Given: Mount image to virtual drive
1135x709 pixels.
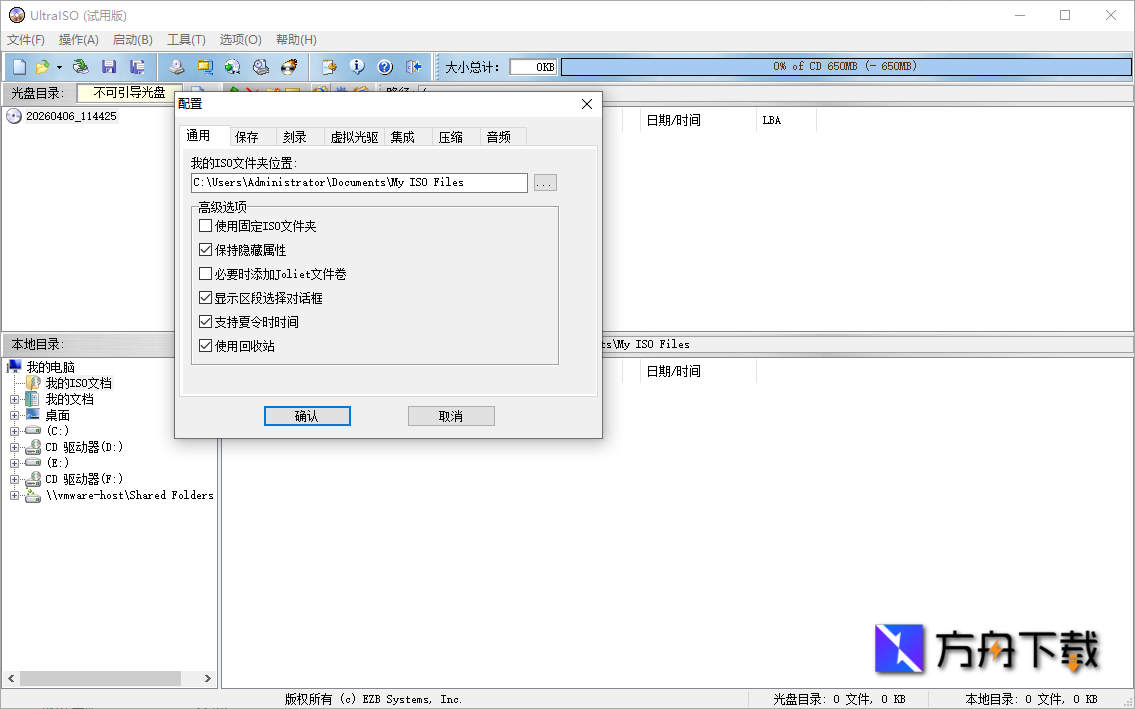Looking at the screenshot, I should (232, 66).
